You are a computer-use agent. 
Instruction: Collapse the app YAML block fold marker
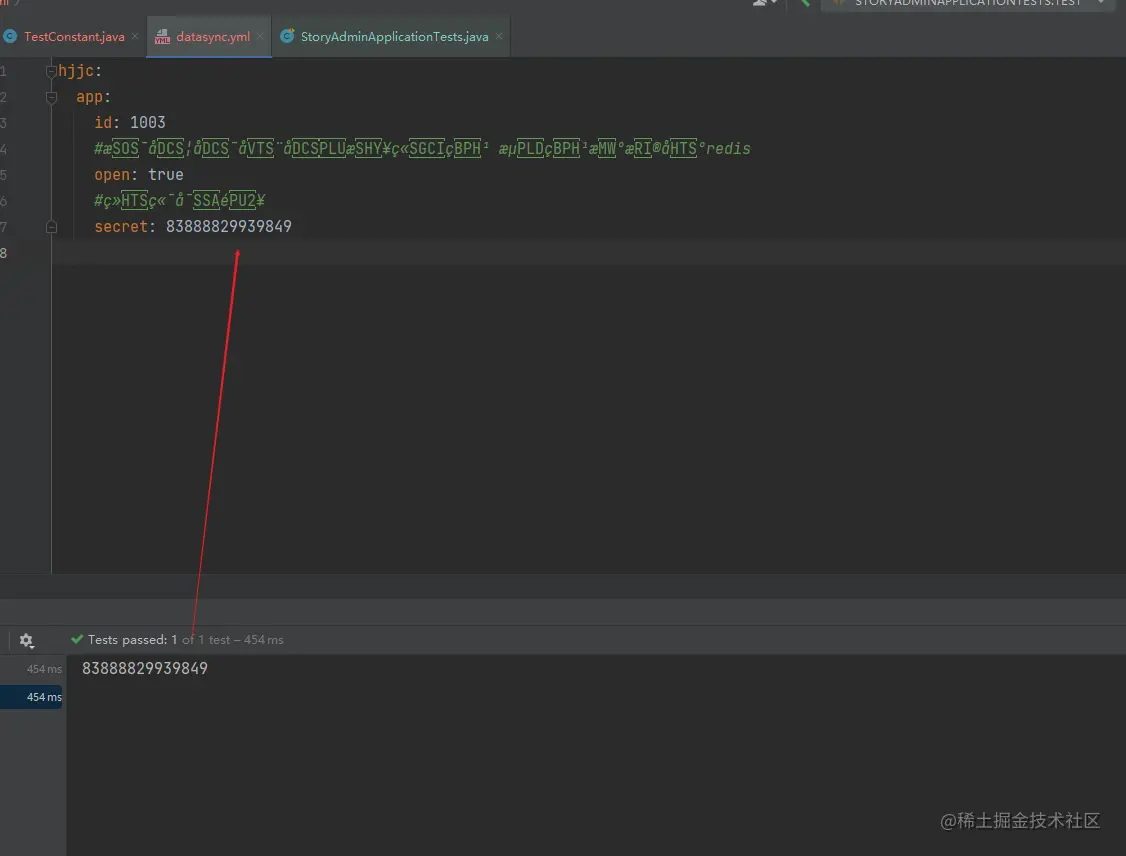coord(51,97)
